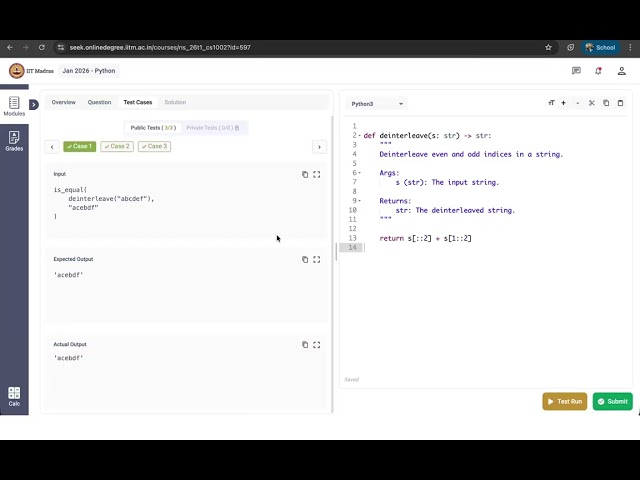Image resolution: width=640 pixels, height=480 pixels.
Task: Open the user account icon
Action: coord(621,71)
